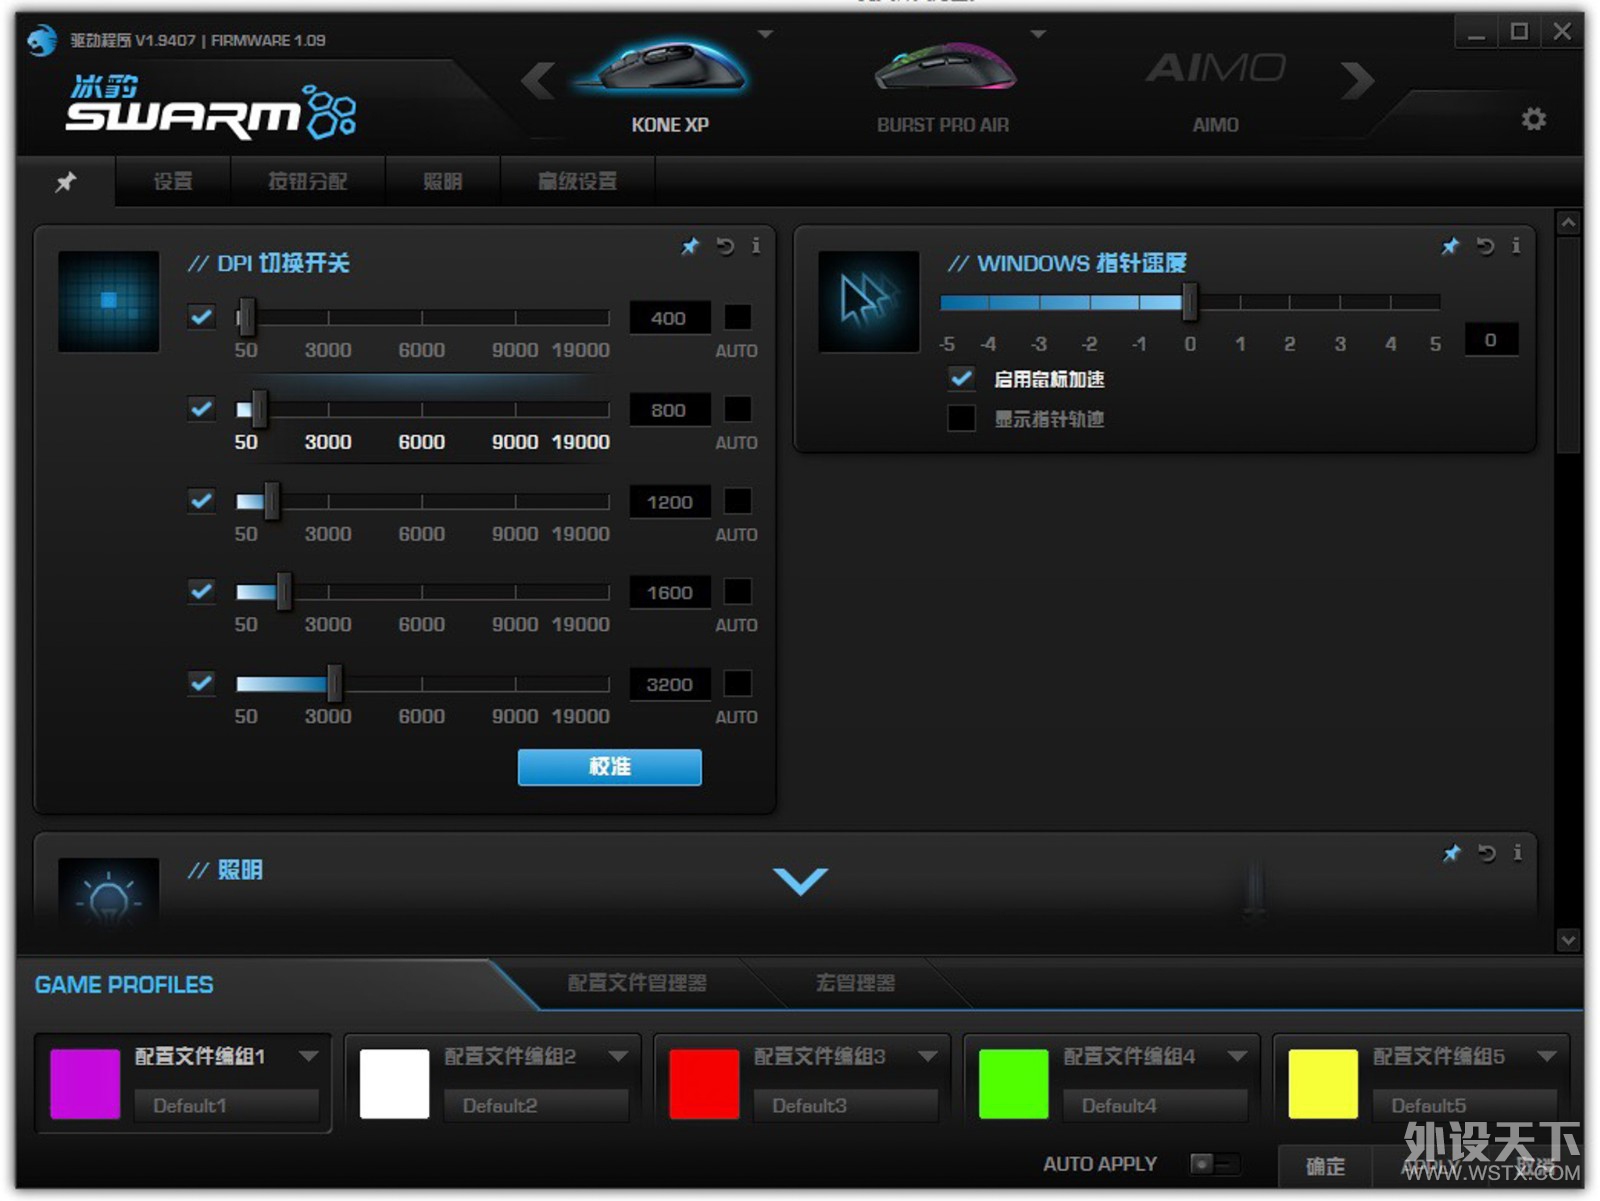Click the 1600 DPI value field

click(670, 592)
